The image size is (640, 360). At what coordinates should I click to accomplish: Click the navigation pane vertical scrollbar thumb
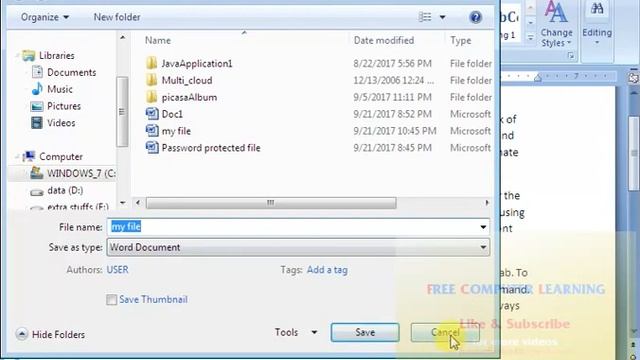click(122, 111)
